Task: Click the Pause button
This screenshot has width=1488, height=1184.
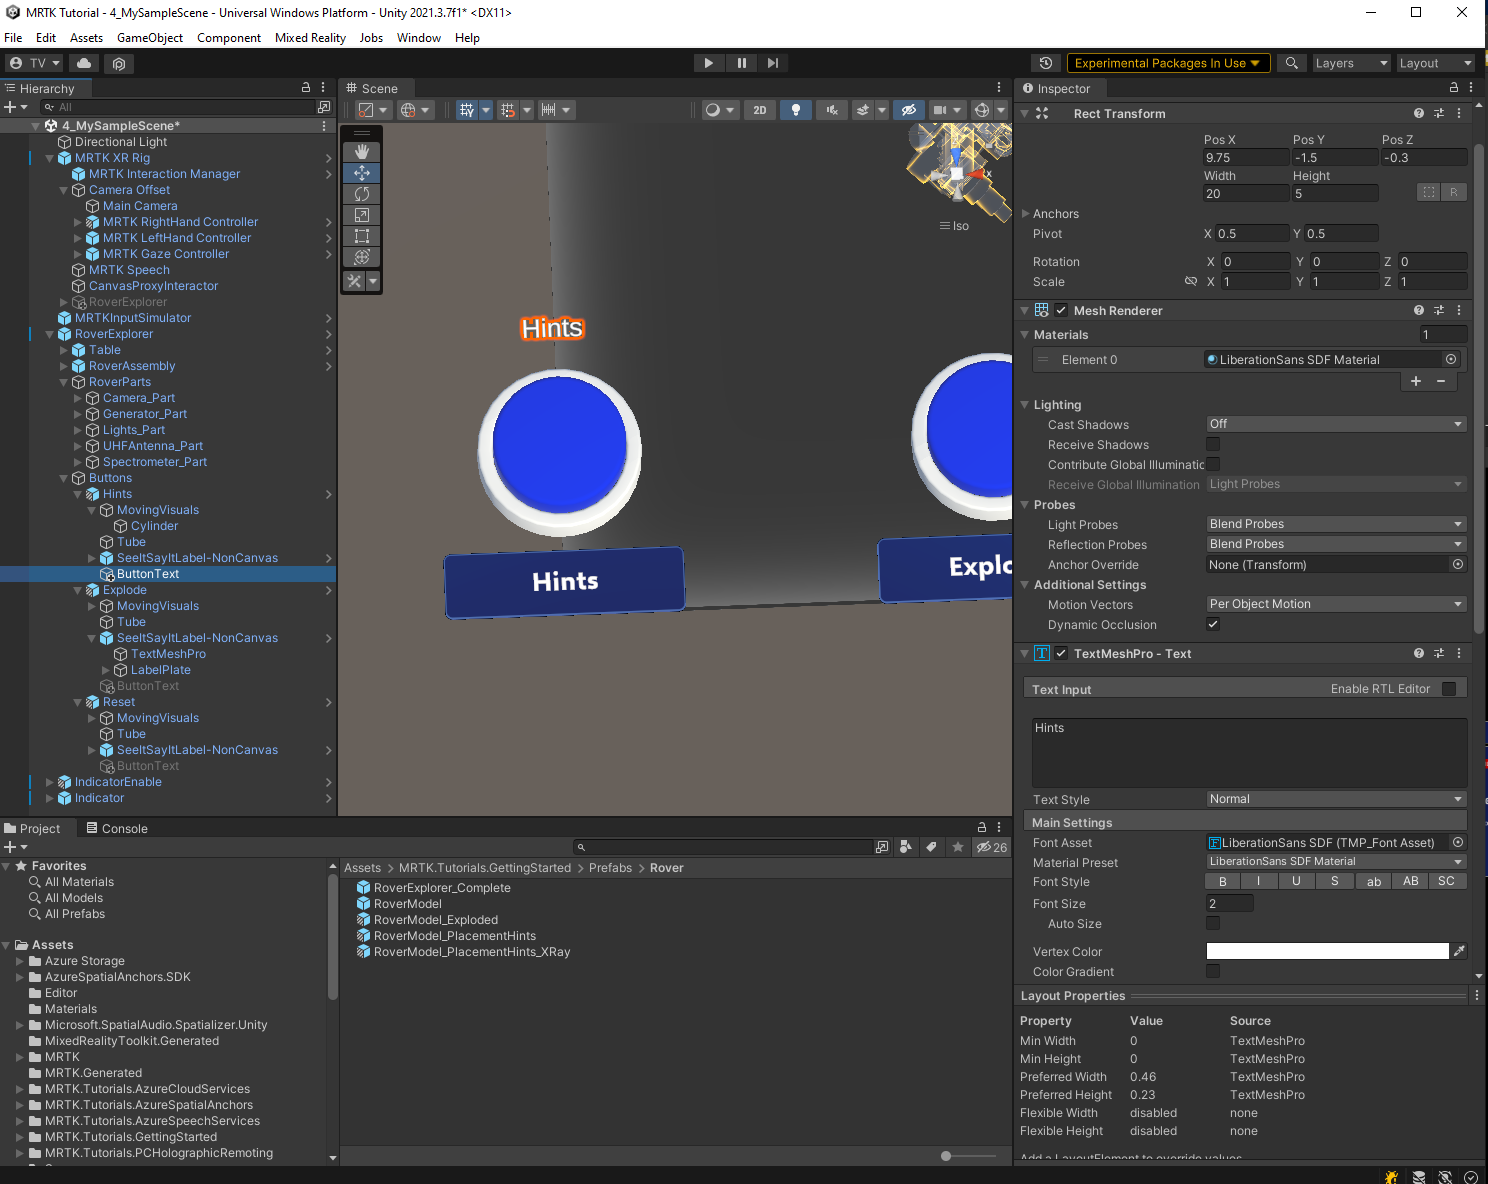Action: click(741, 63)
